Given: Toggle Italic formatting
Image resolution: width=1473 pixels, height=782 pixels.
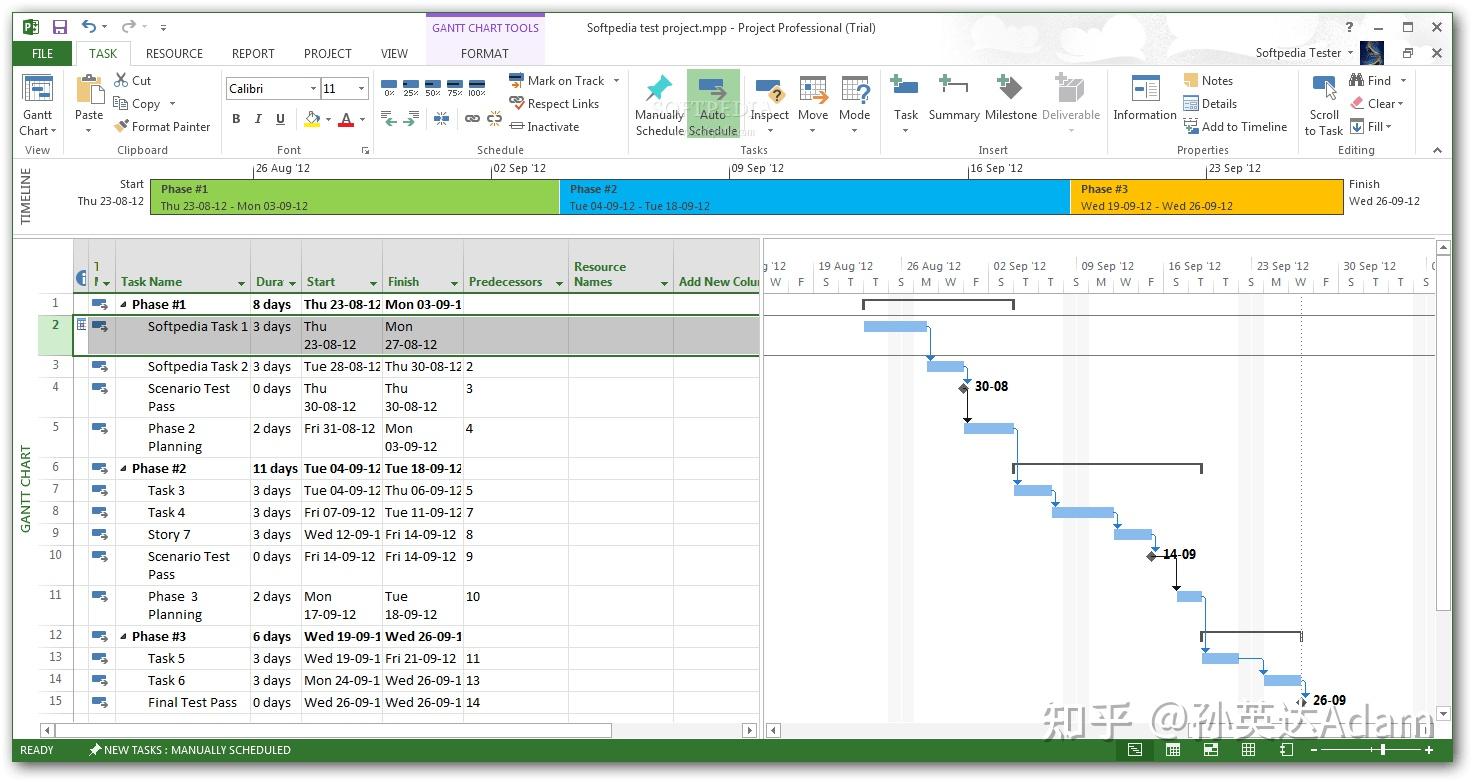Looking at the screenshot, I should pyautogui.click(x=258, y=119).
